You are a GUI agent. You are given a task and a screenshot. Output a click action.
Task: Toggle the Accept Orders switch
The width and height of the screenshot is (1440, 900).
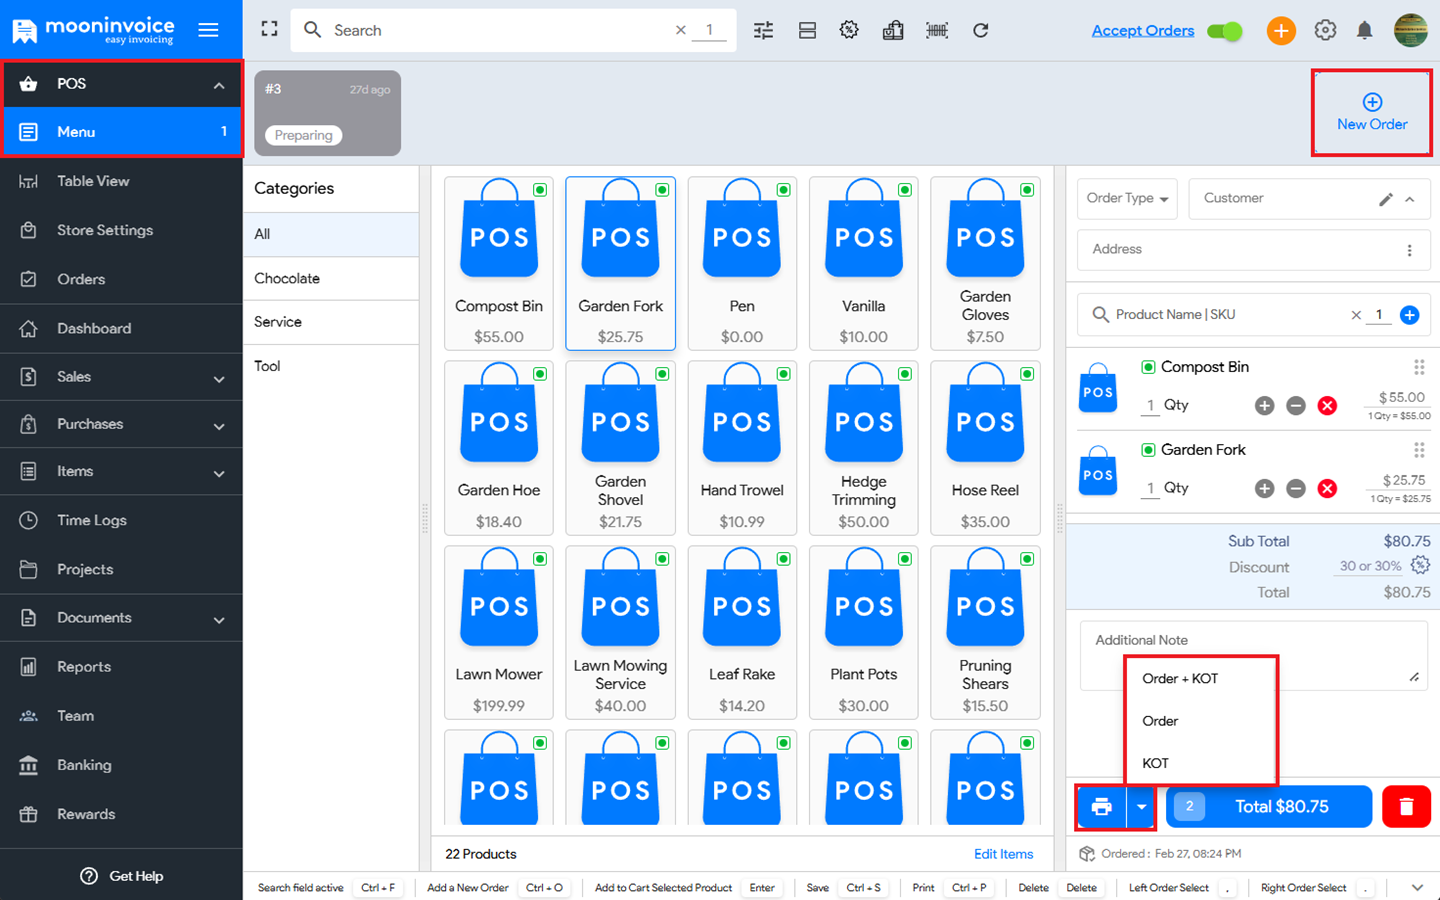[1224, 31]
